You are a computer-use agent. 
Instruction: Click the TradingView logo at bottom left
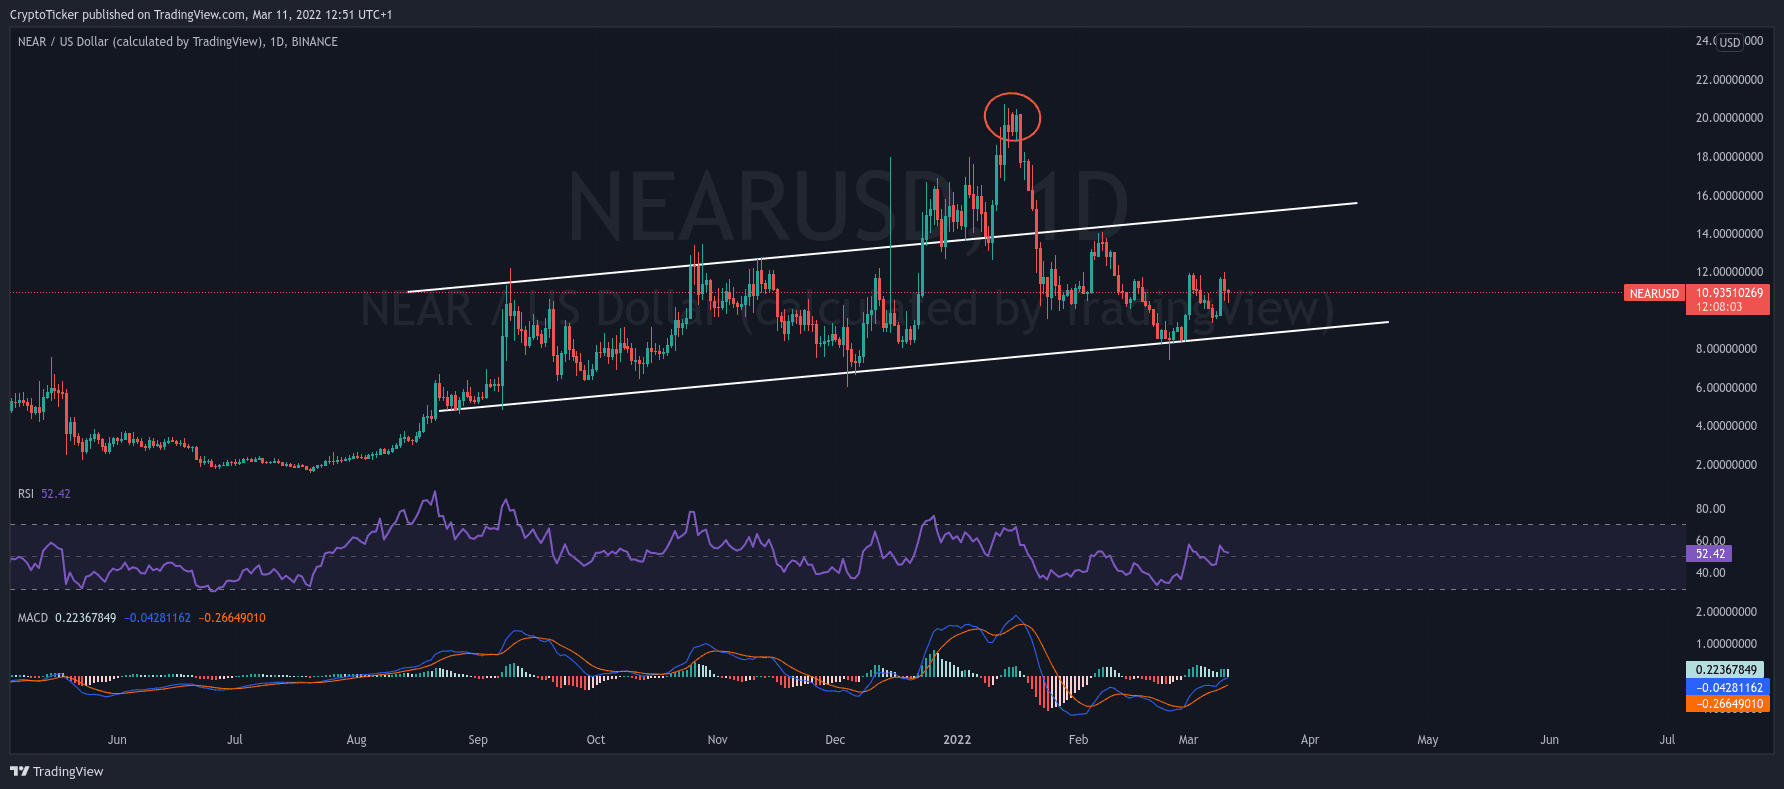click(57, 771)
